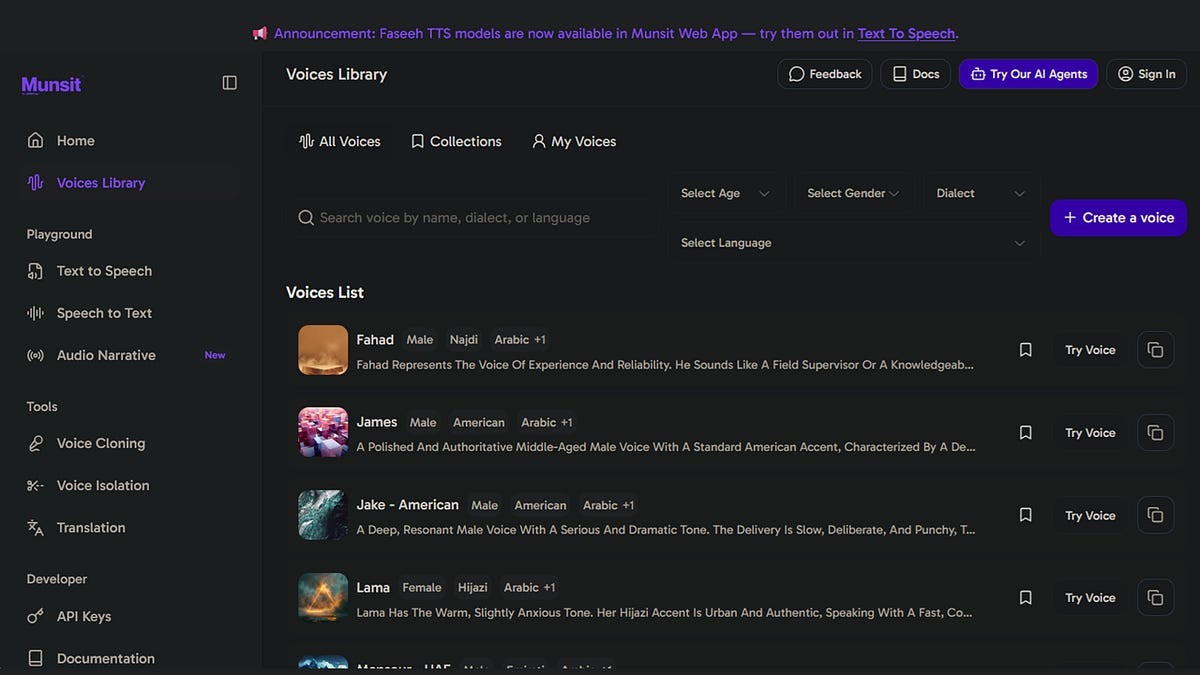Open Voice Isolation from sidebar
1200x675 pixels.
(102, 485)
